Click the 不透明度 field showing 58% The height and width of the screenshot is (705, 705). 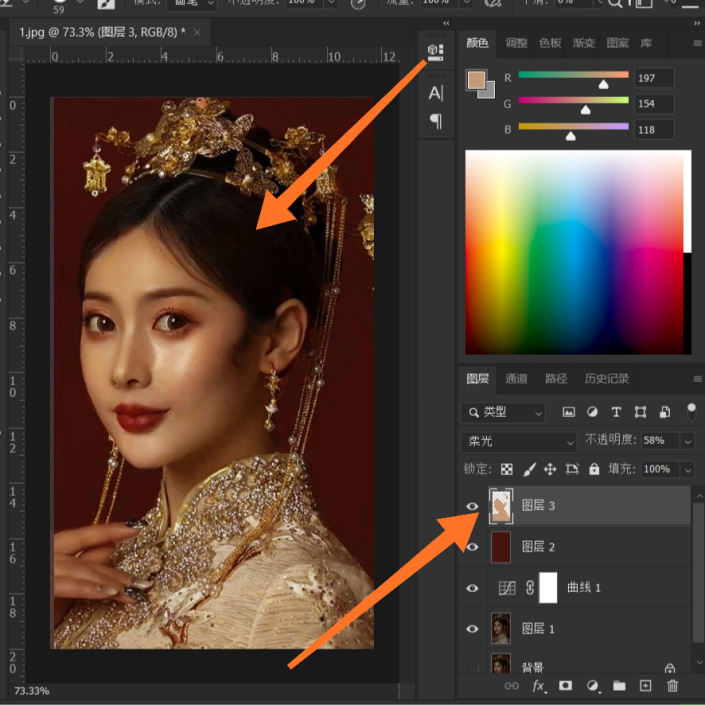coord(660,441)
